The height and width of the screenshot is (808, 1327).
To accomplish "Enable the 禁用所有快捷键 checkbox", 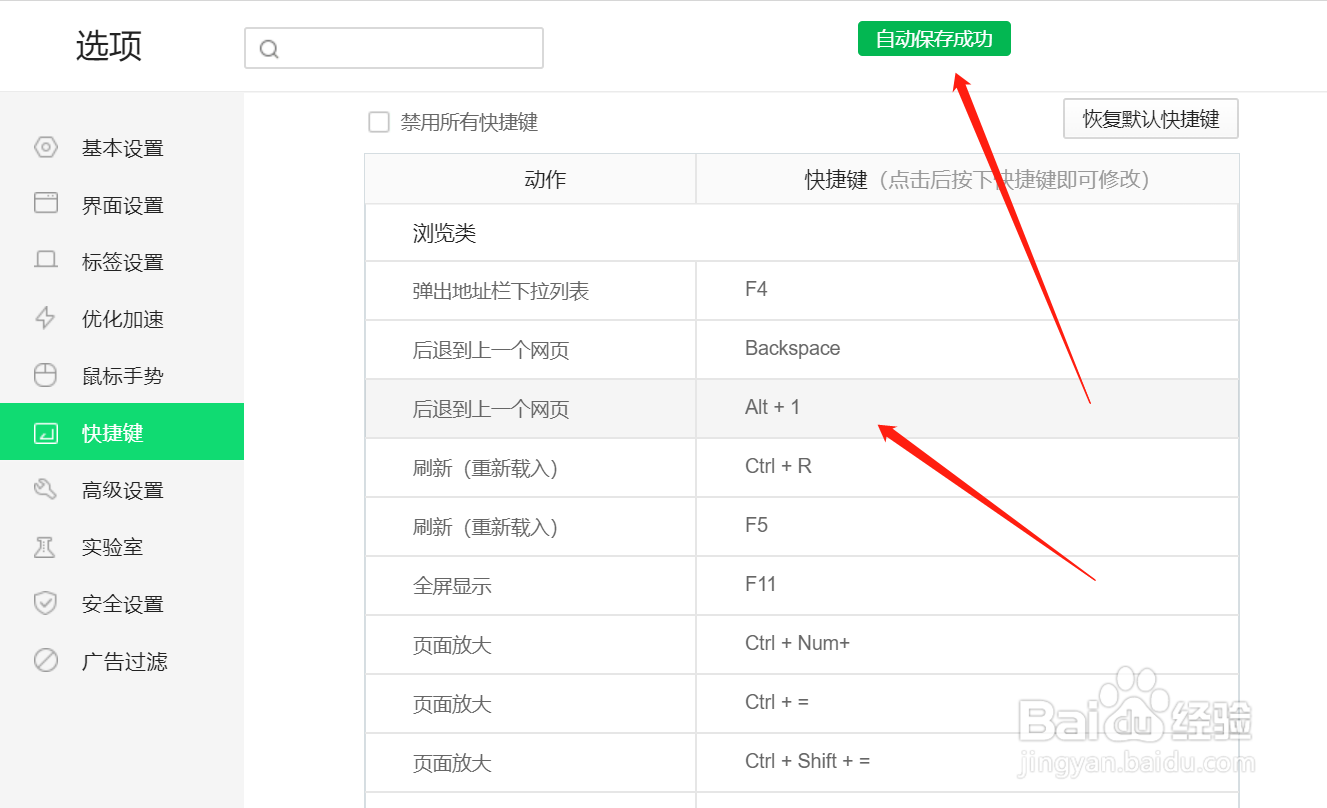I will [379, 122].
